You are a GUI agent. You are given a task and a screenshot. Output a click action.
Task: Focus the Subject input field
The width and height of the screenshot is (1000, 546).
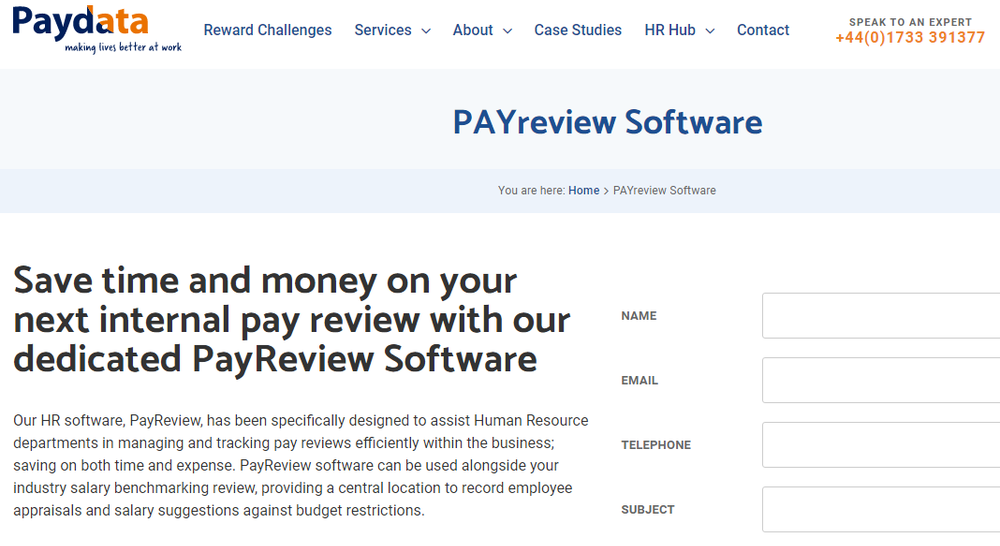click(881, 510)
